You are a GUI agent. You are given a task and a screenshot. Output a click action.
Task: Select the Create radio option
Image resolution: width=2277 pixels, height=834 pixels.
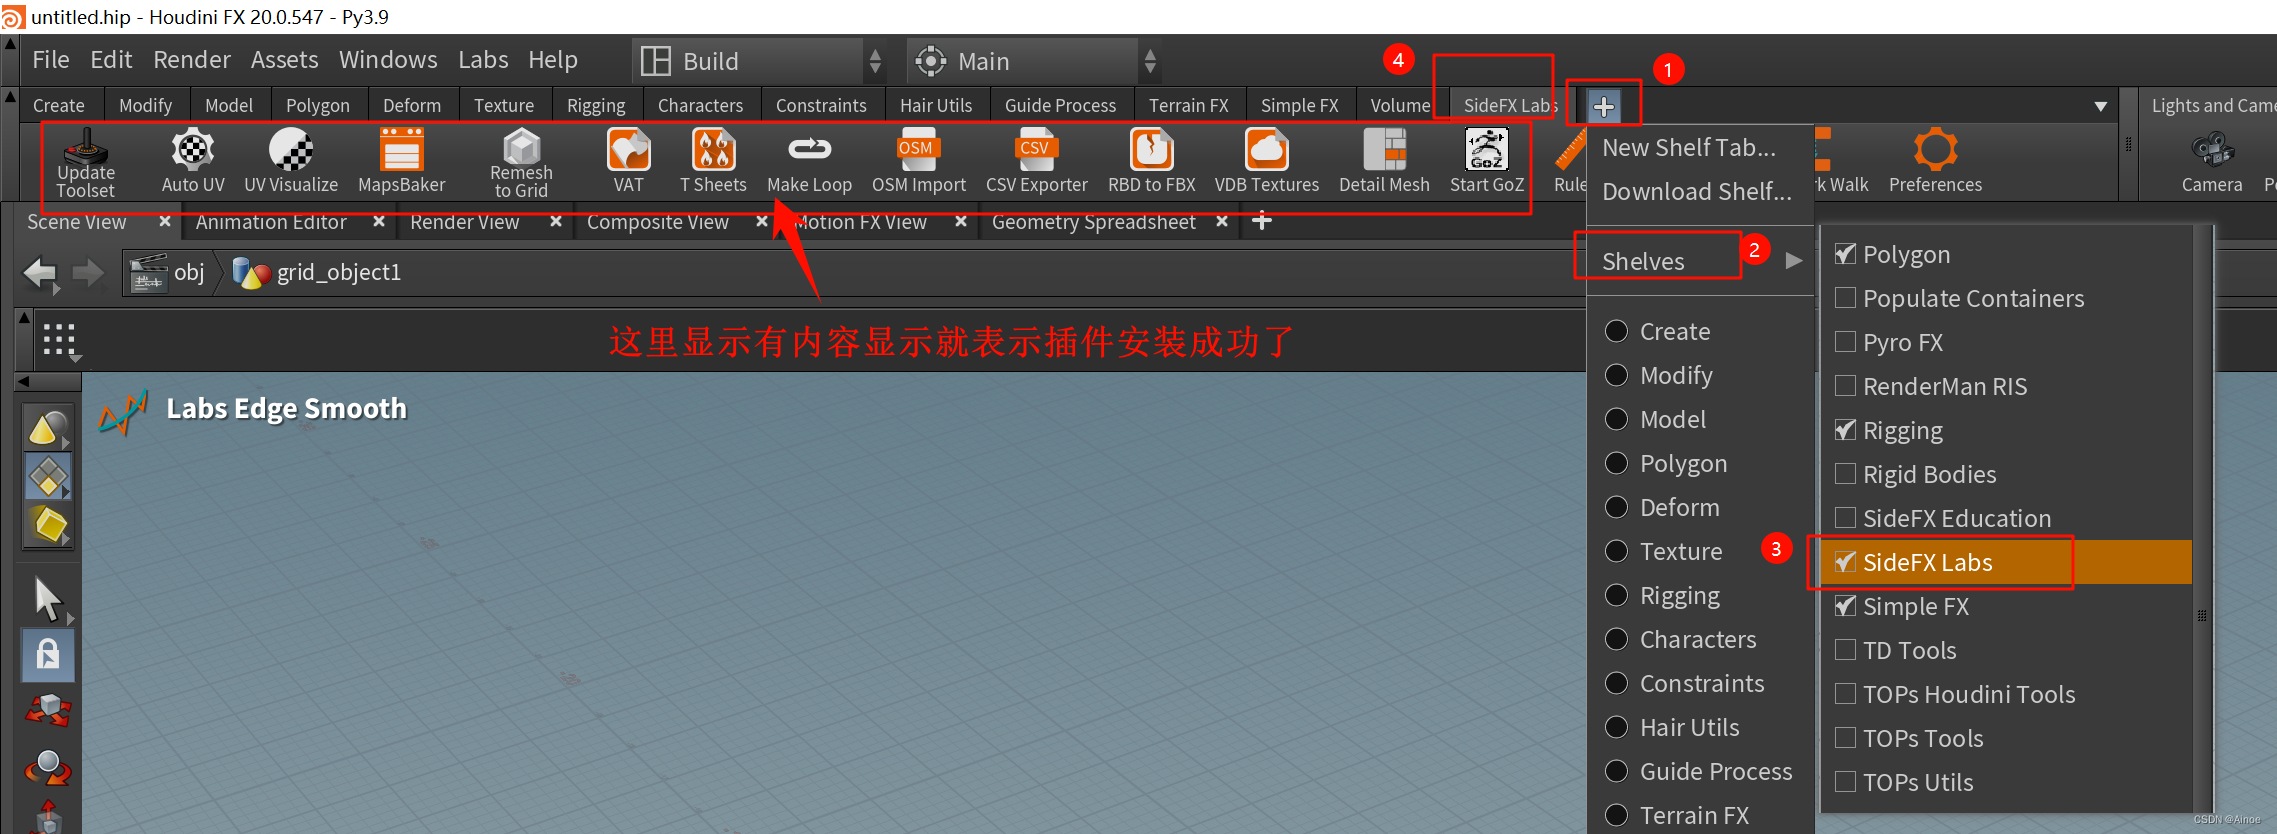point(1616,331)
